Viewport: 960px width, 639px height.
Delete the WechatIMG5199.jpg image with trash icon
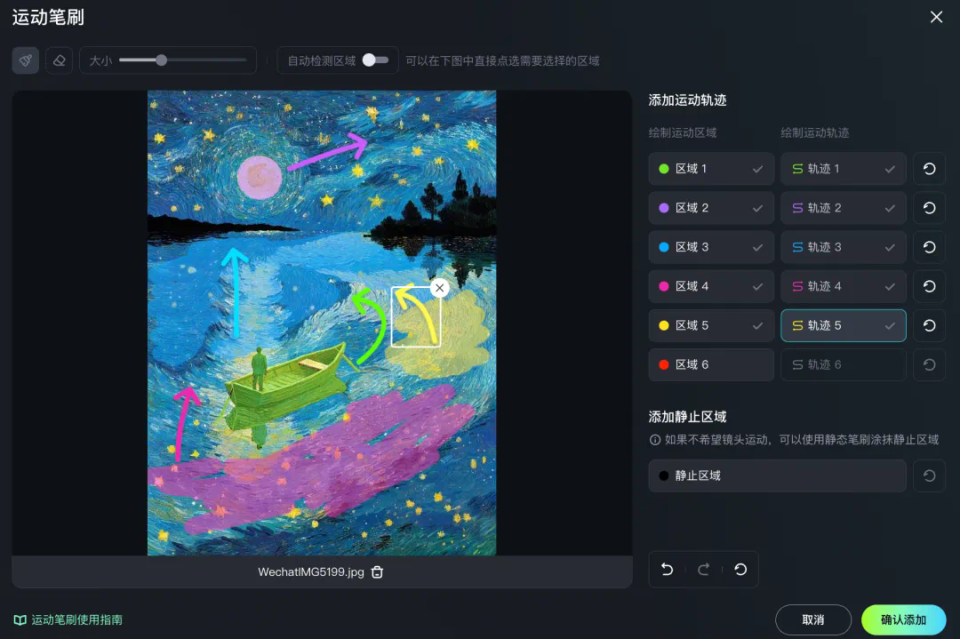tap(377, 572)
